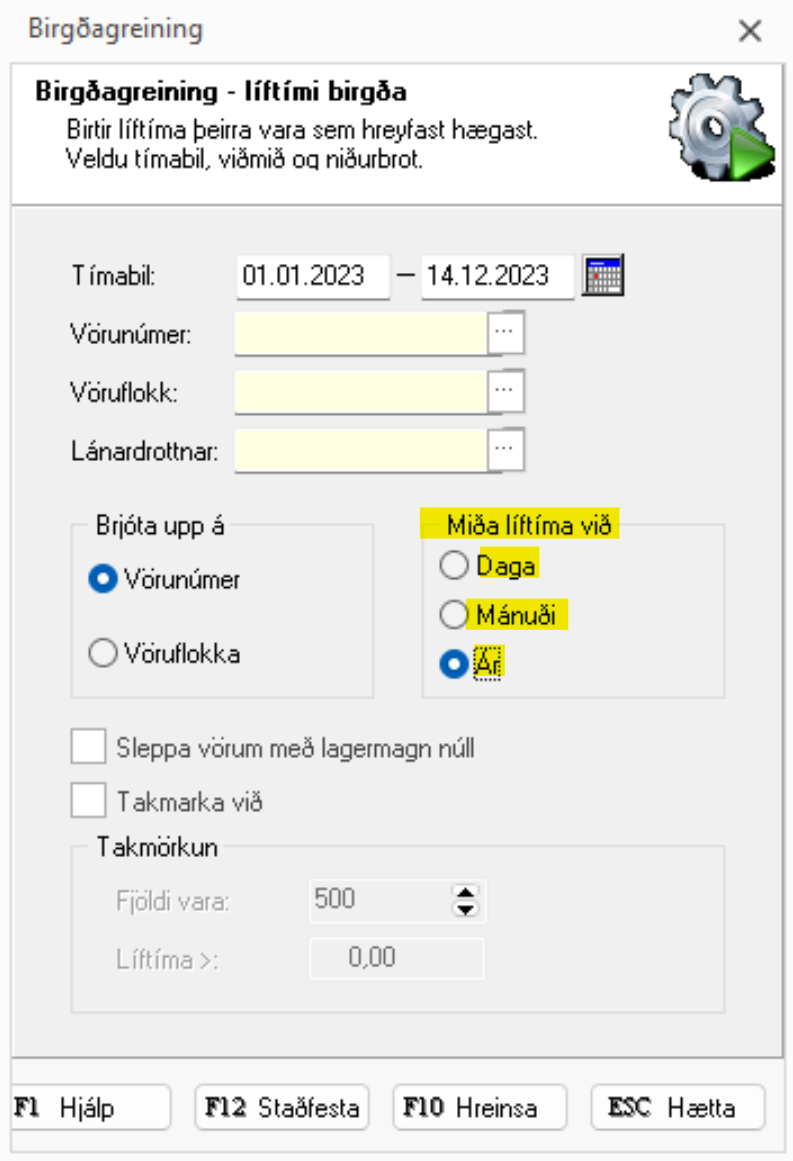793x1161 pixels.
Task: Open the Lánardrottnar lookup browse button
Action: point(508,450)
